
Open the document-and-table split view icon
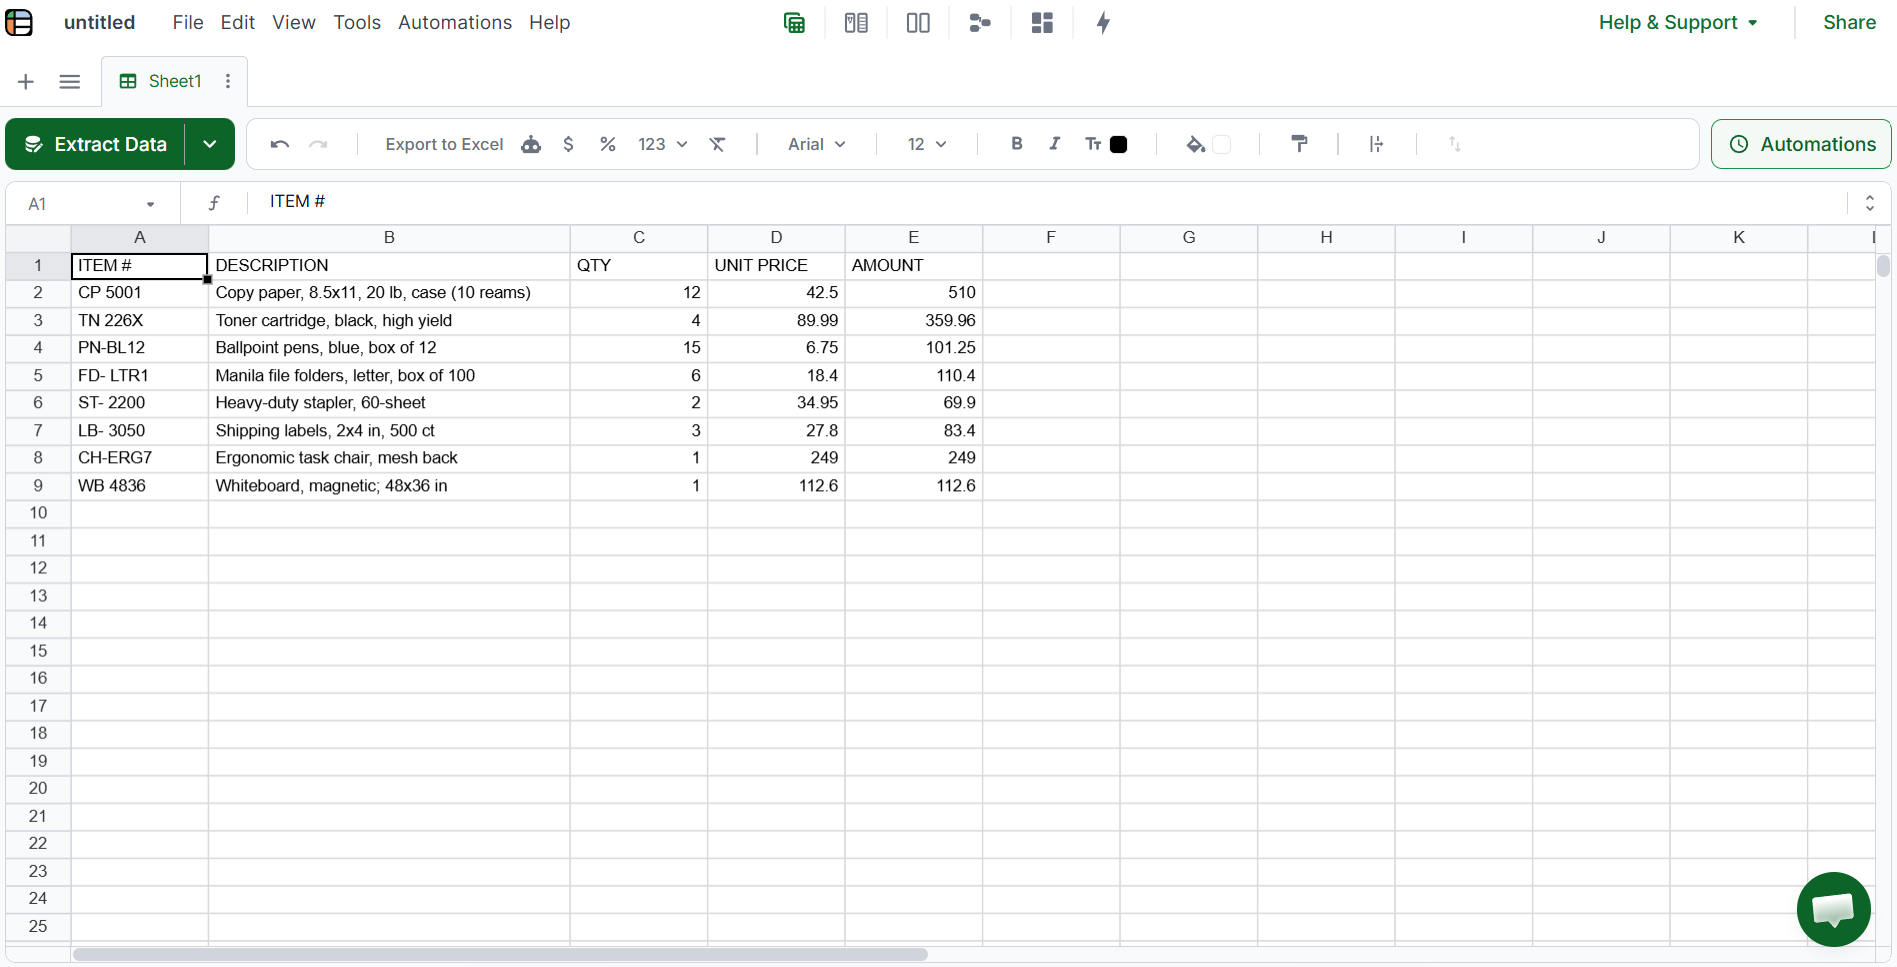pyautogui.click(x=856, y=23)
